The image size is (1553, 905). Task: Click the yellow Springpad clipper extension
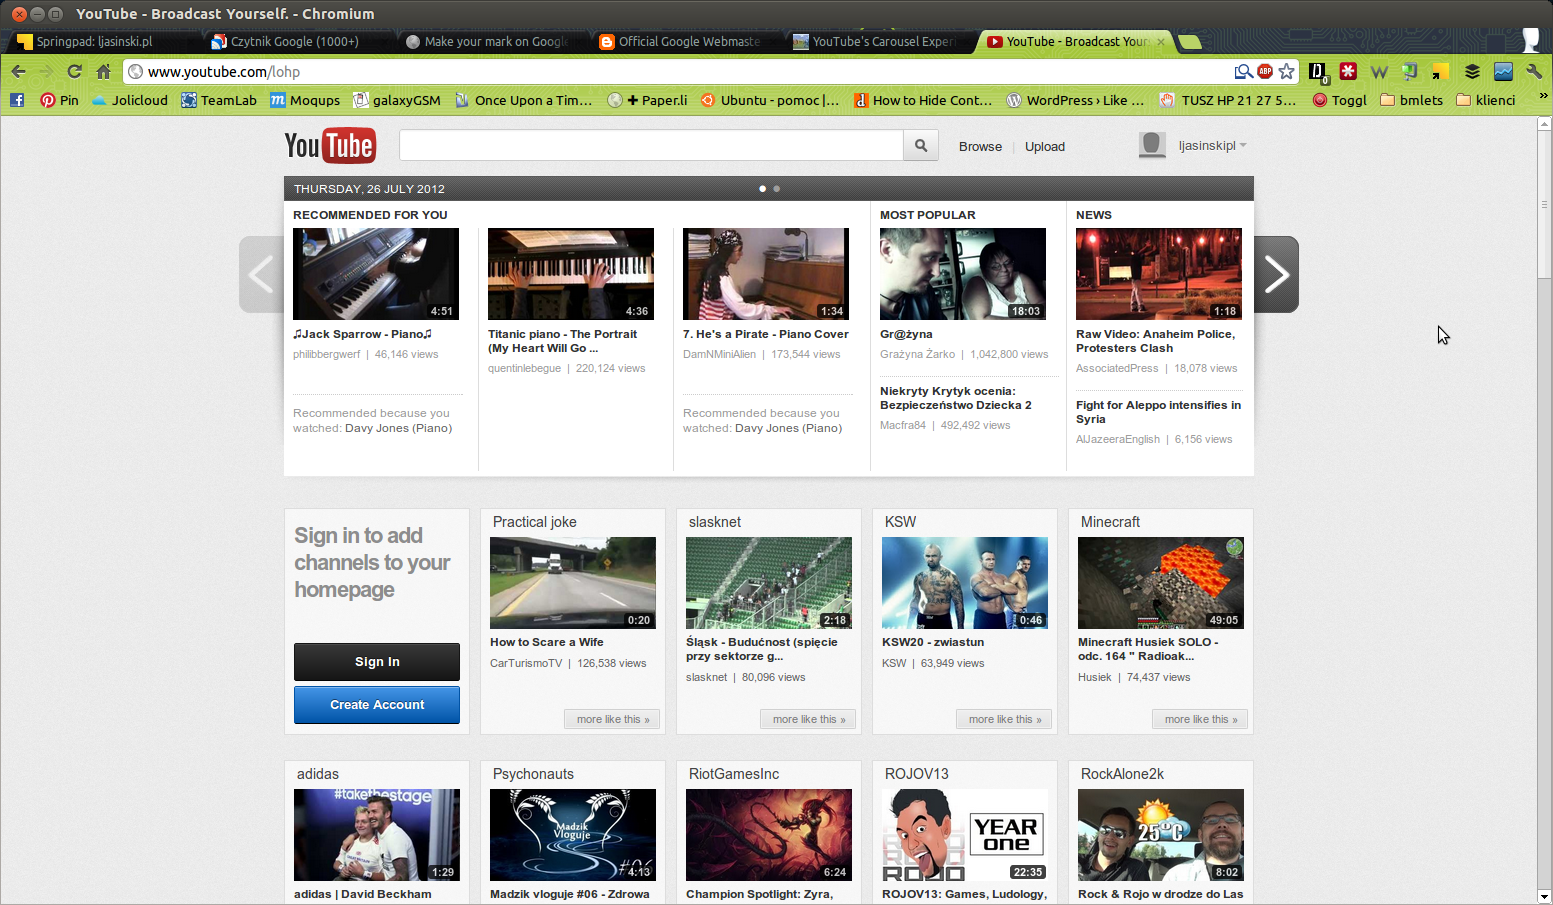pos(1441,71)
